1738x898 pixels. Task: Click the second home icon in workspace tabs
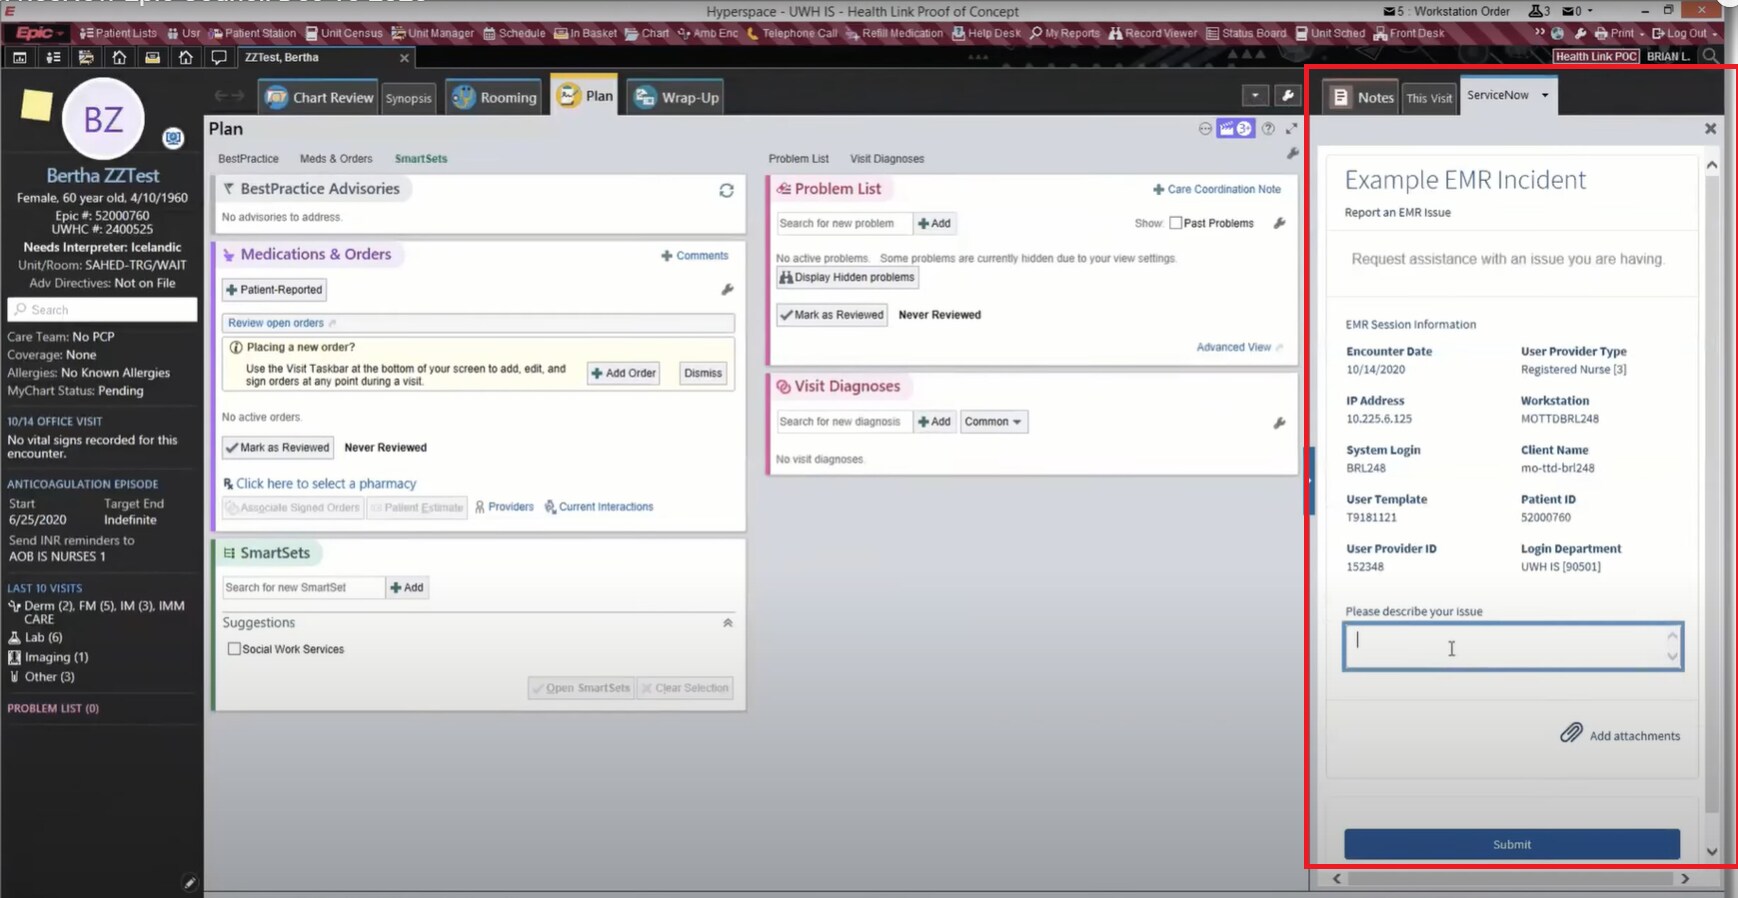(185, 58)
